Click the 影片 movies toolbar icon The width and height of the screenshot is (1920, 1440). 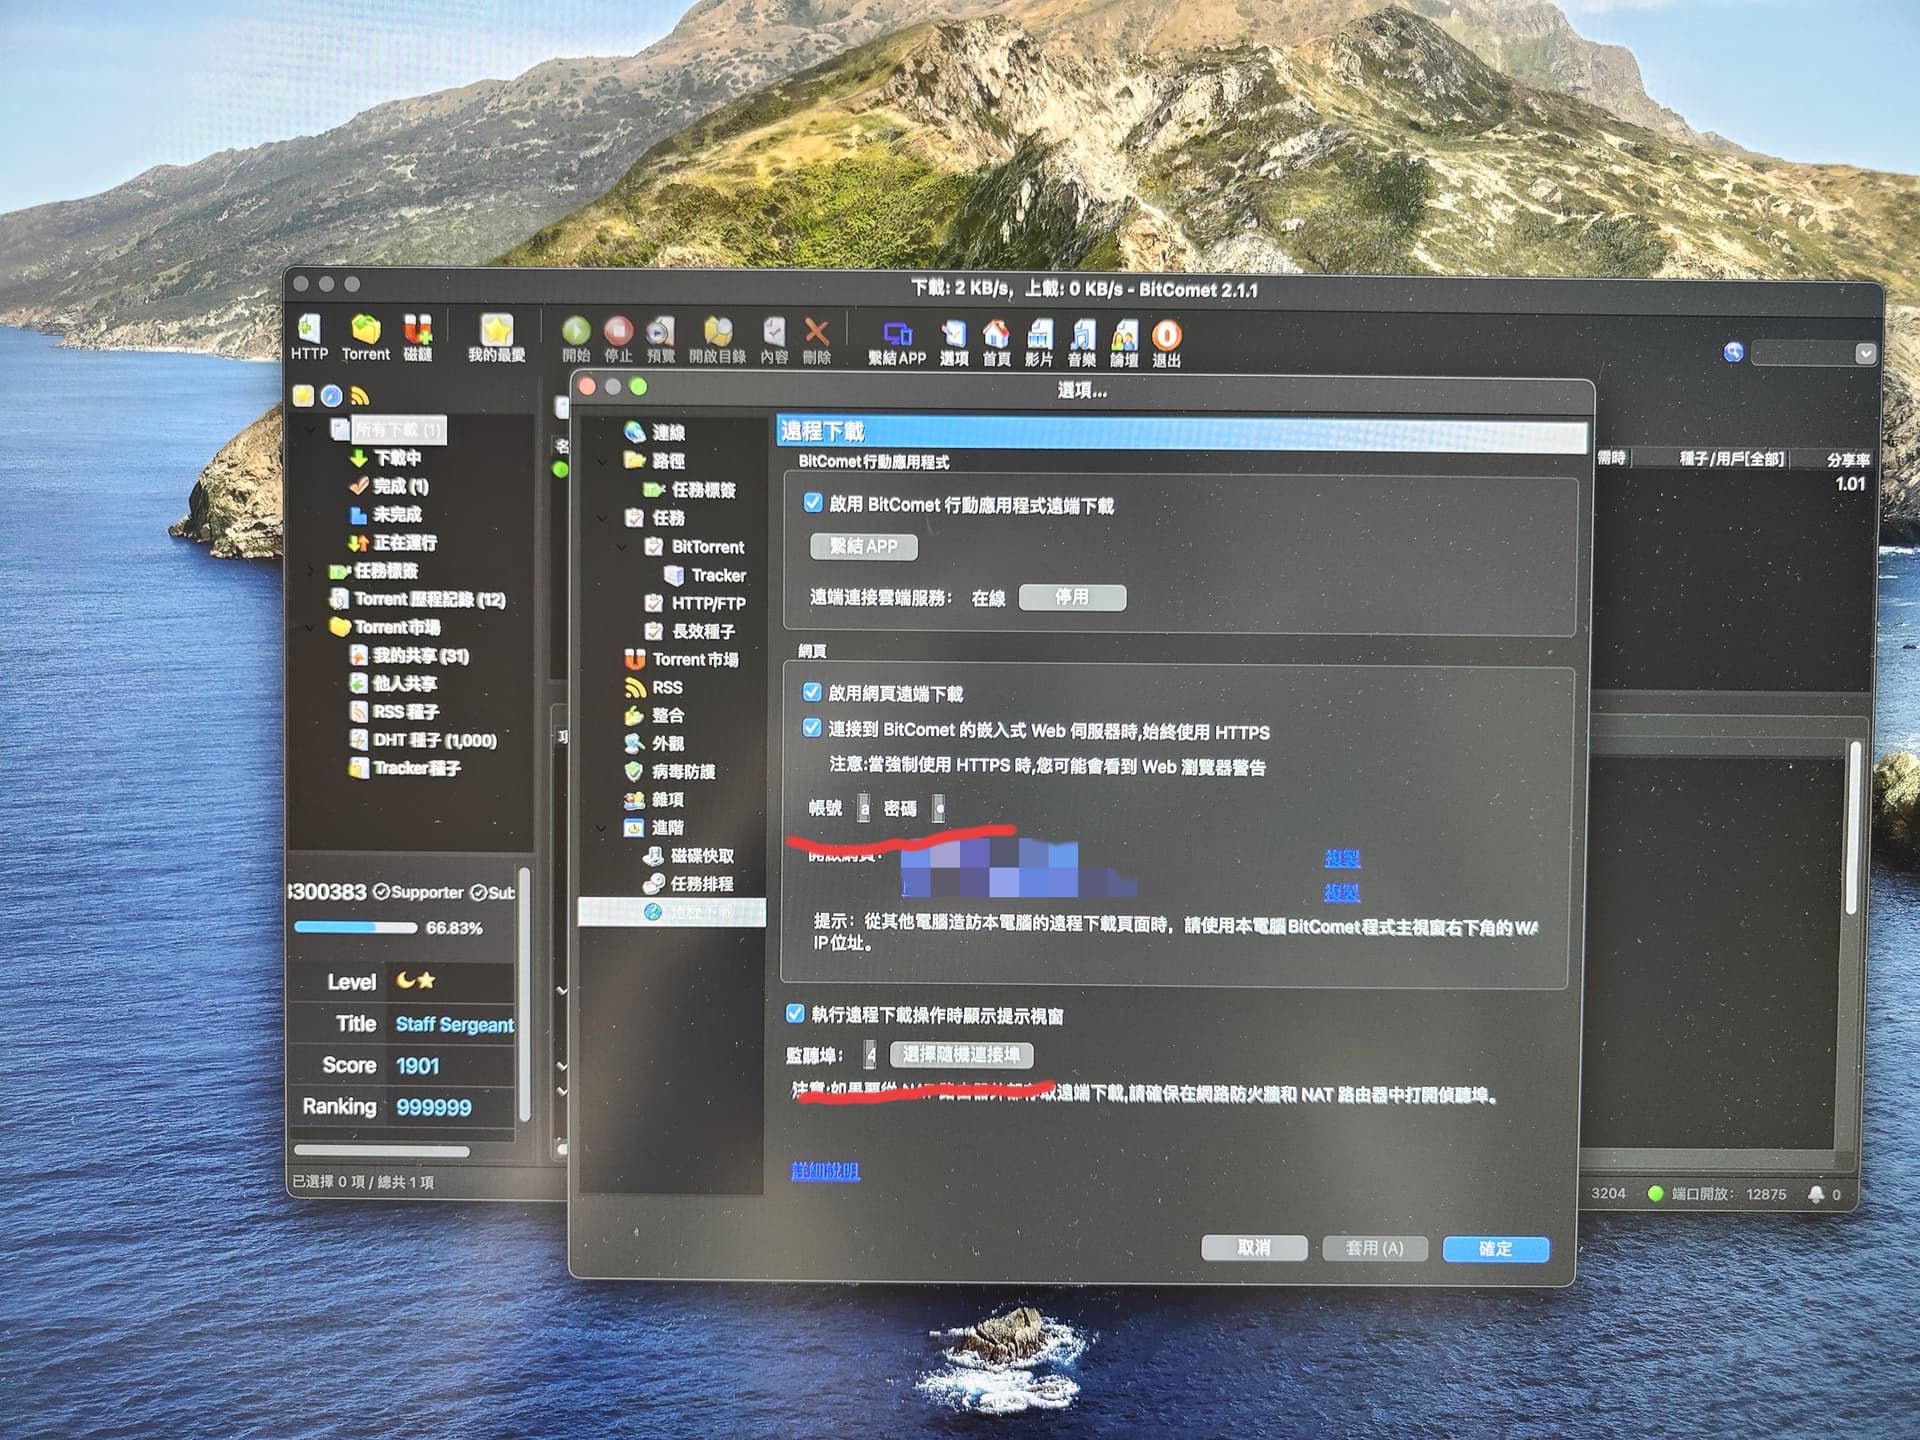coord(1039,335)
